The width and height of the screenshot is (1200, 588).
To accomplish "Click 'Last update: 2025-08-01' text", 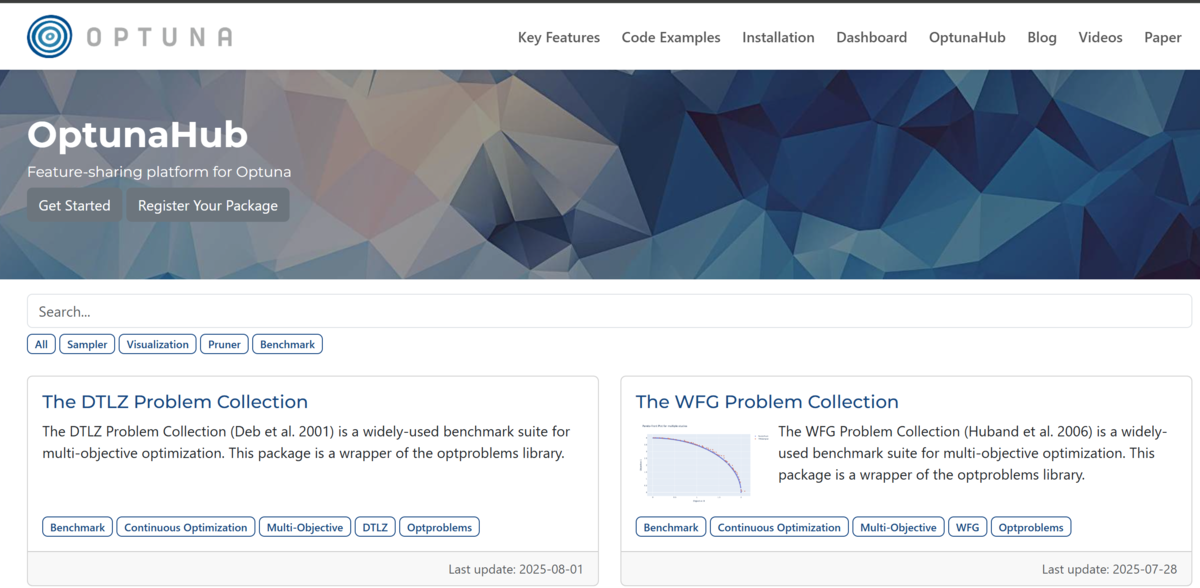I will point(515,569).
